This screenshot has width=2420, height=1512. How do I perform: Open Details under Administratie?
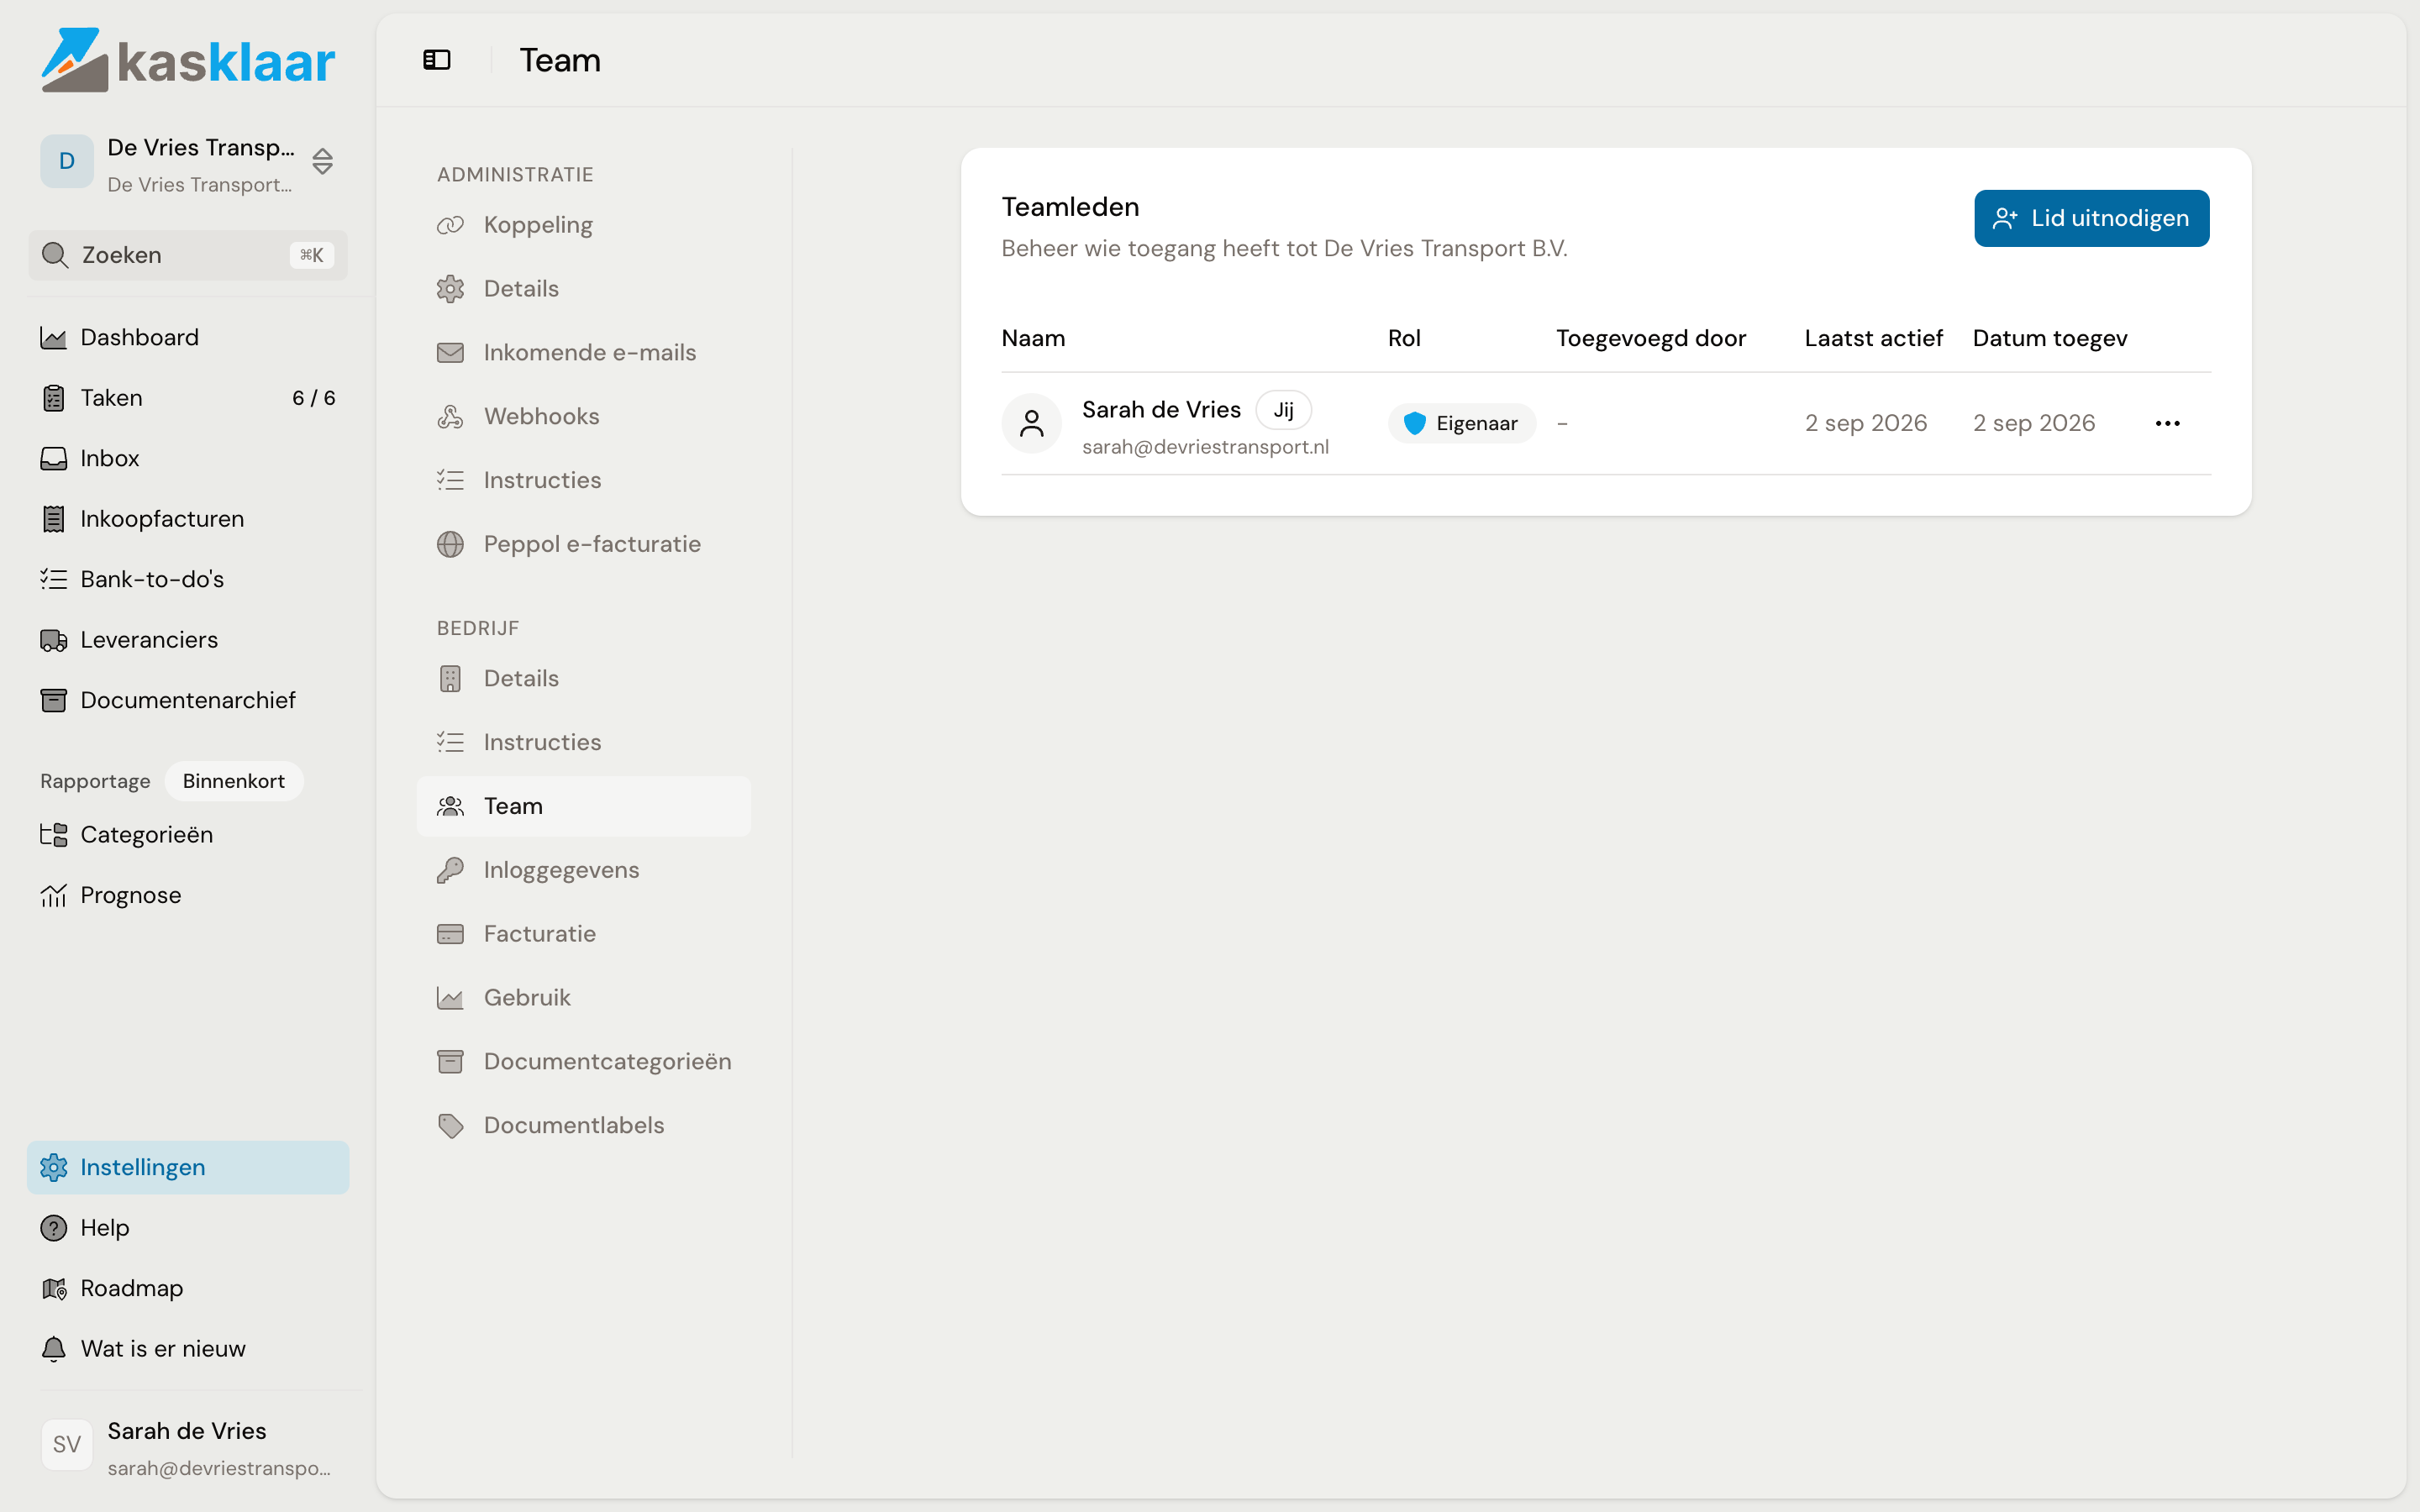click(x=584, y=289)
